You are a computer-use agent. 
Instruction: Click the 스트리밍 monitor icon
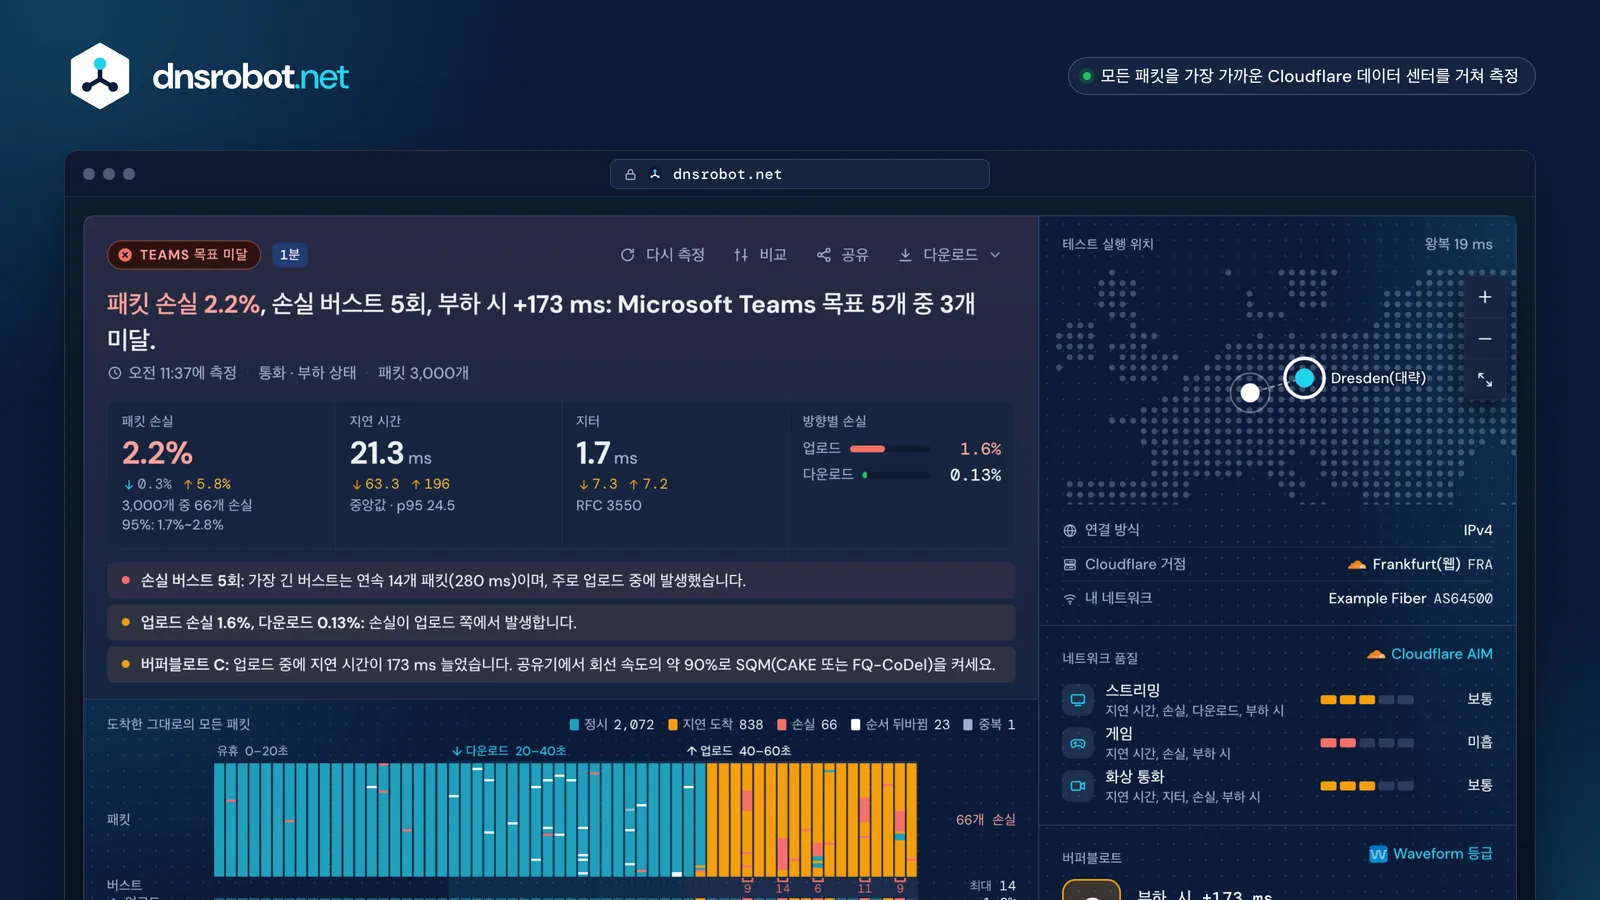(x=1078, y=700)
